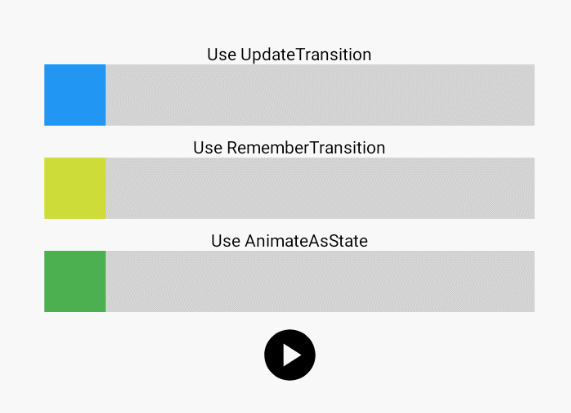Click the AnimateAsState animation bar's gray area
Image resolution: width=571 pixels, height=413 pixels.
click(320, 281)
